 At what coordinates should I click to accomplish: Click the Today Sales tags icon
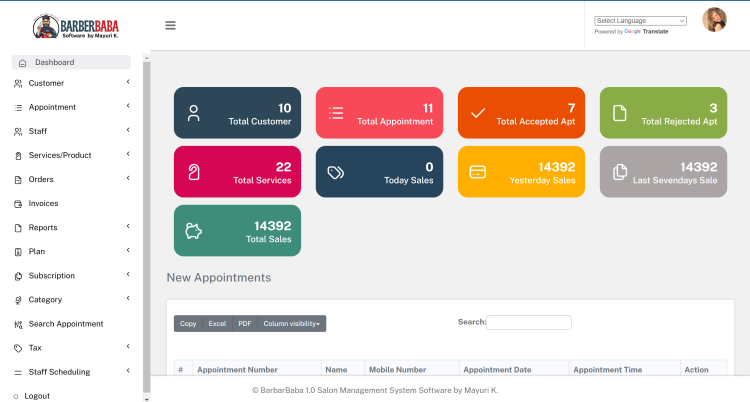(336, 172)
